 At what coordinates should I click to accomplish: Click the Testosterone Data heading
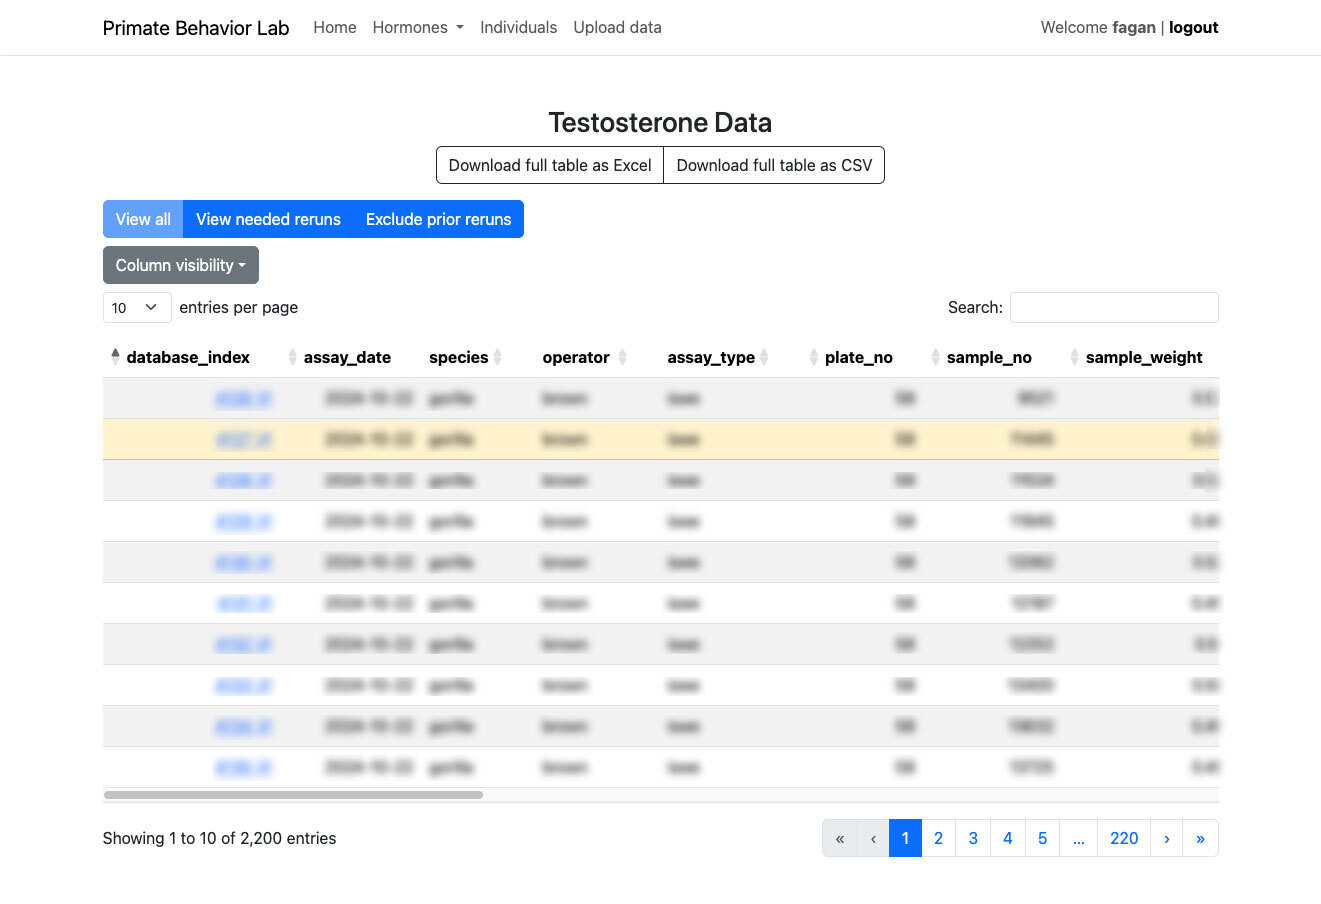660,123
